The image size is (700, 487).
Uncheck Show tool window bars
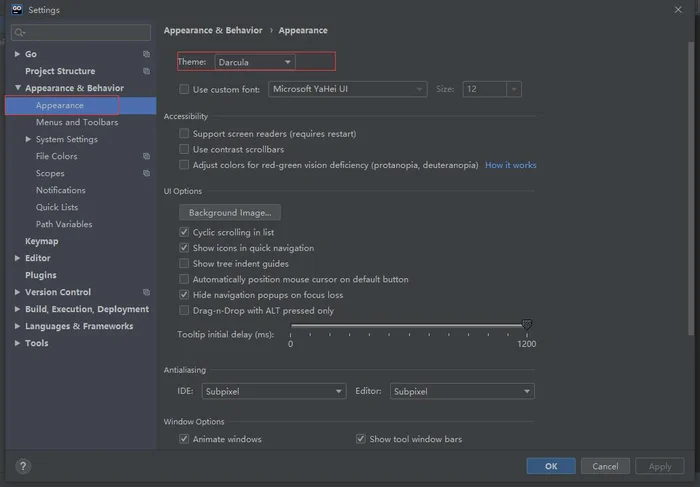click(x=361, y=439)
